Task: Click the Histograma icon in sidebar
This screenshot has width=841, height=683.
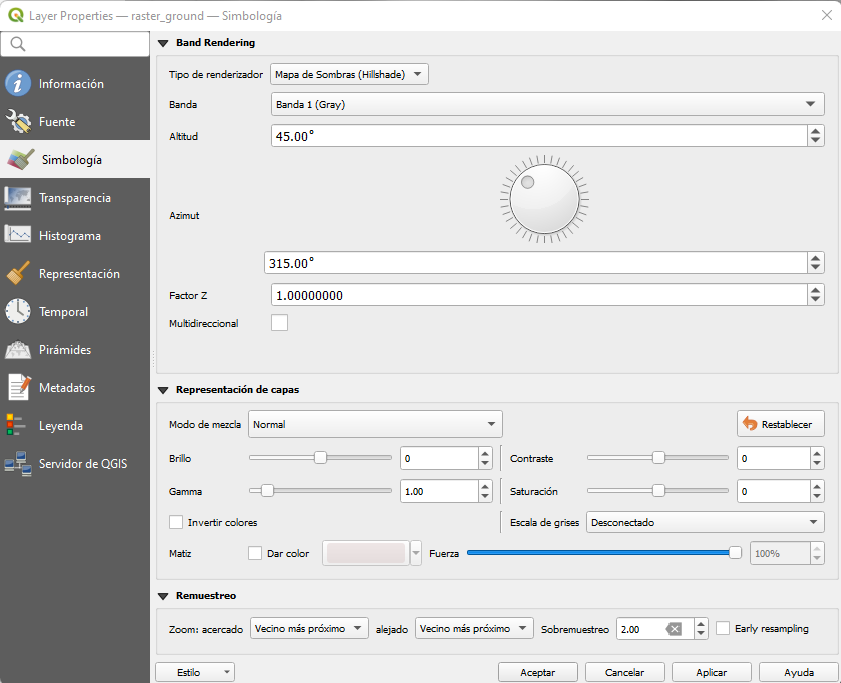Action: pyautogui.click(x=18, y=236)
